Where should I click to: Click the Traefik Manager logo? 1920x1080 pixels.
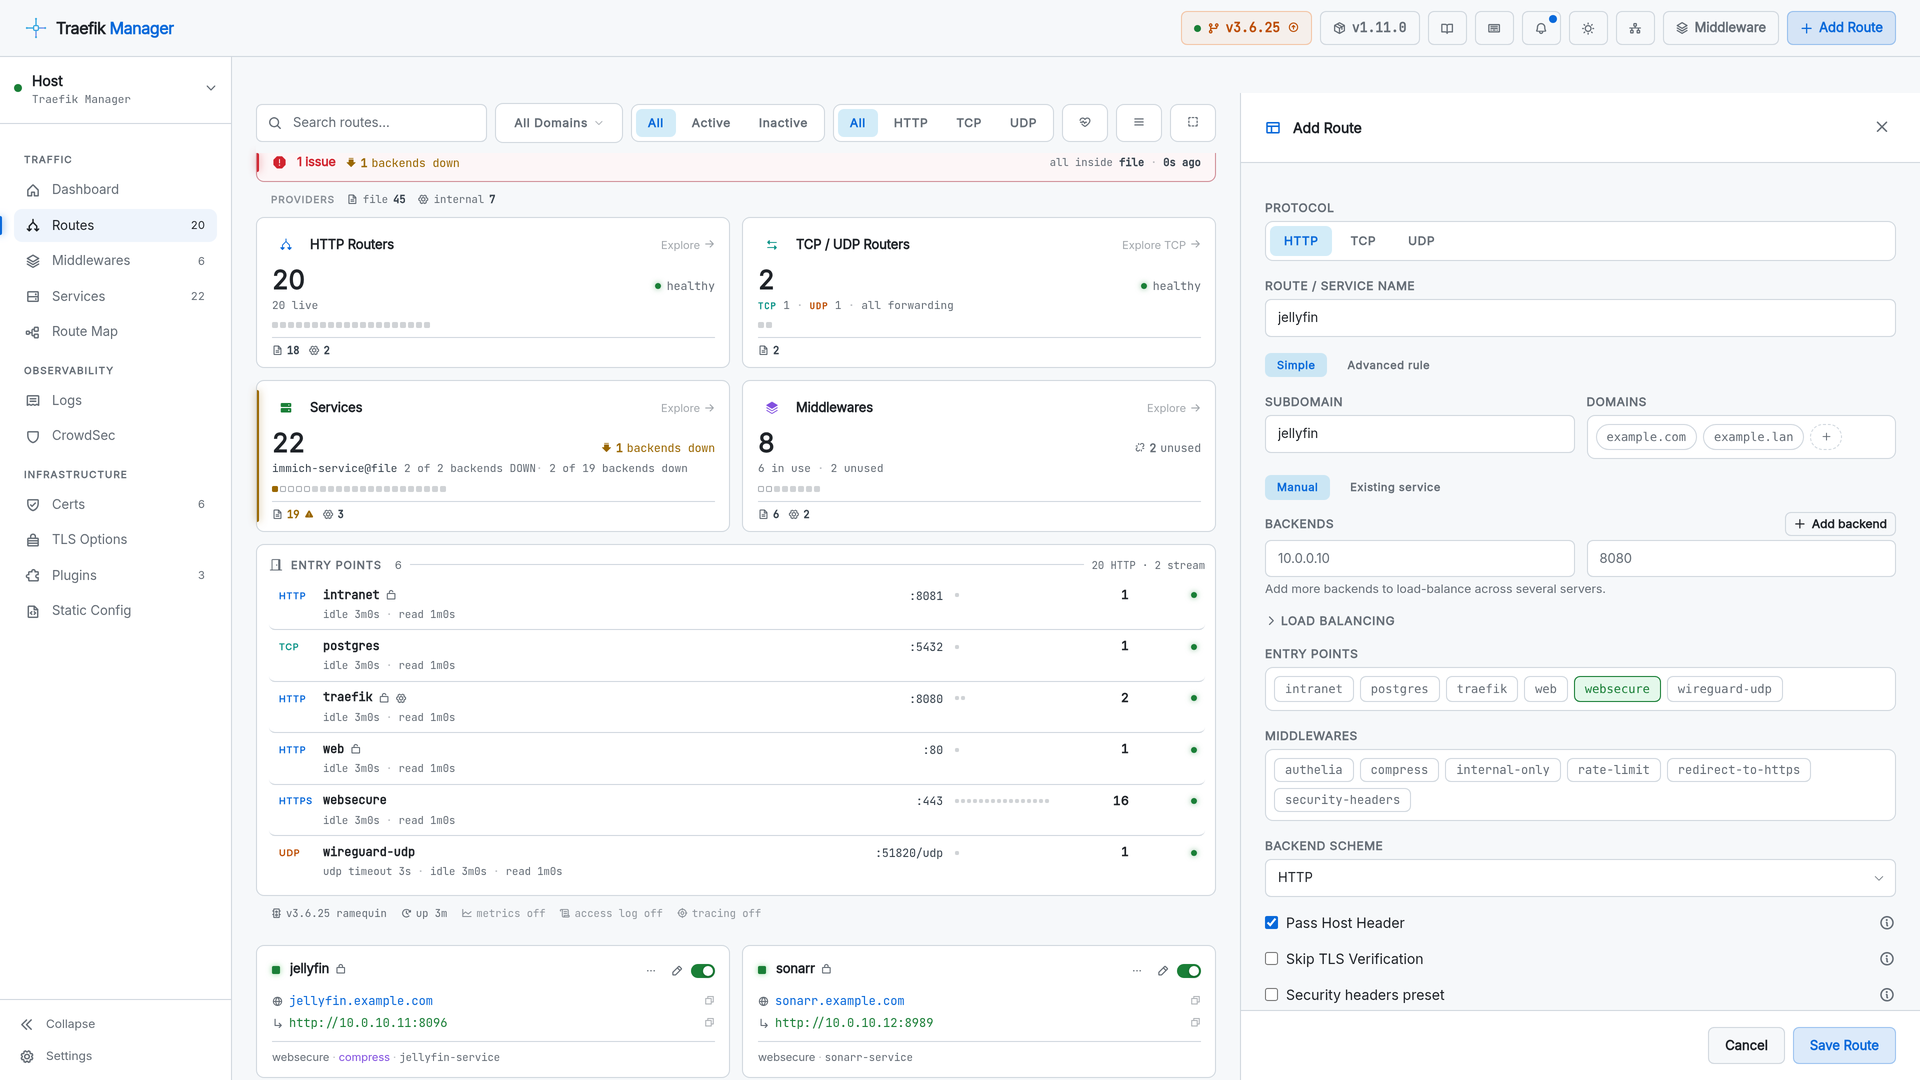click(99, 28)
